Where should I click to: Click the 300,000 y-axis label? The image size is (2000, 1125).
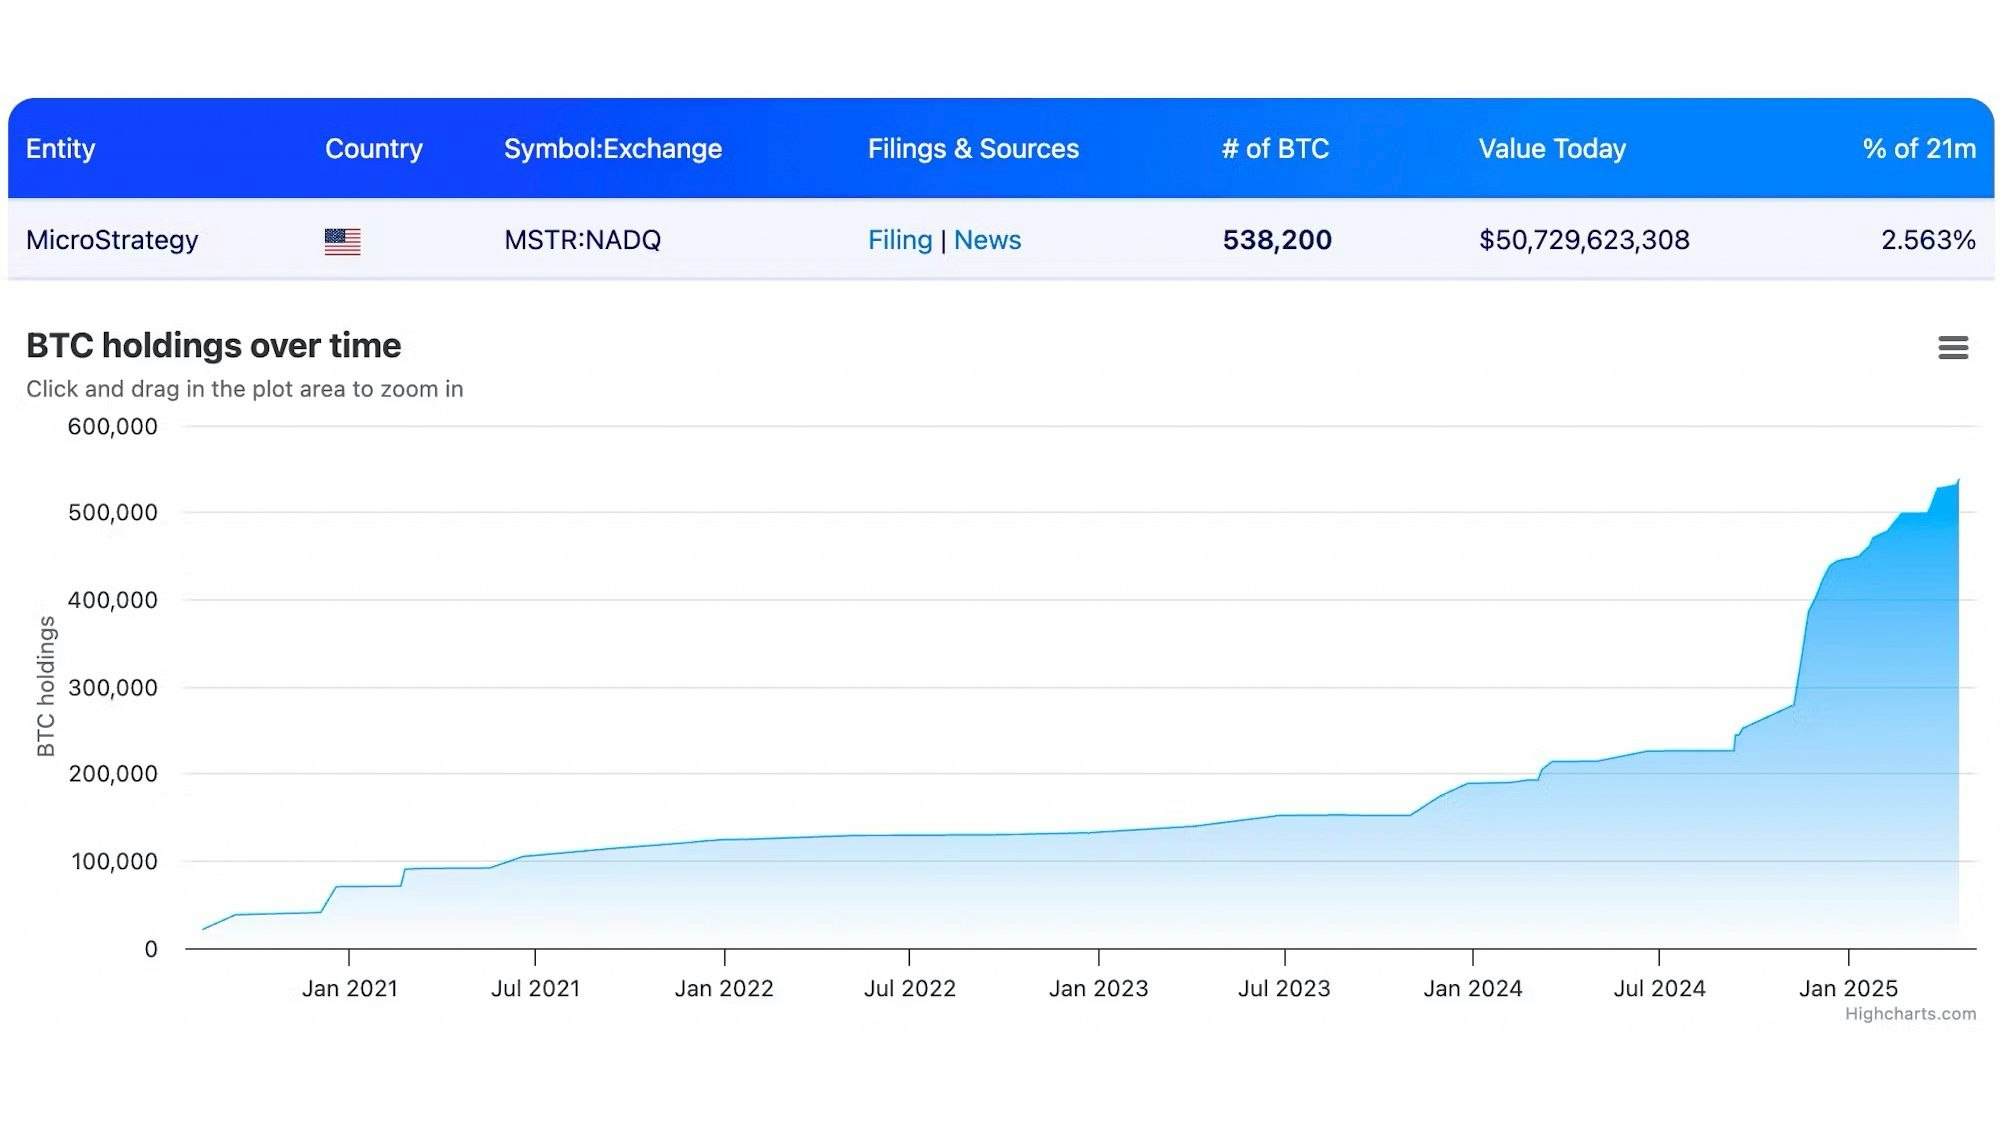(x=113, y=688)
